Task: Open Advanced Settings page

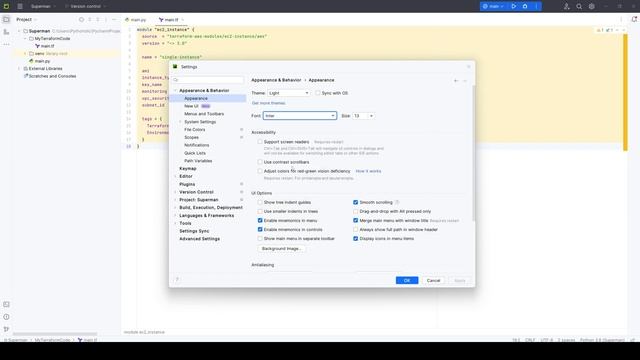Action: 200,239
